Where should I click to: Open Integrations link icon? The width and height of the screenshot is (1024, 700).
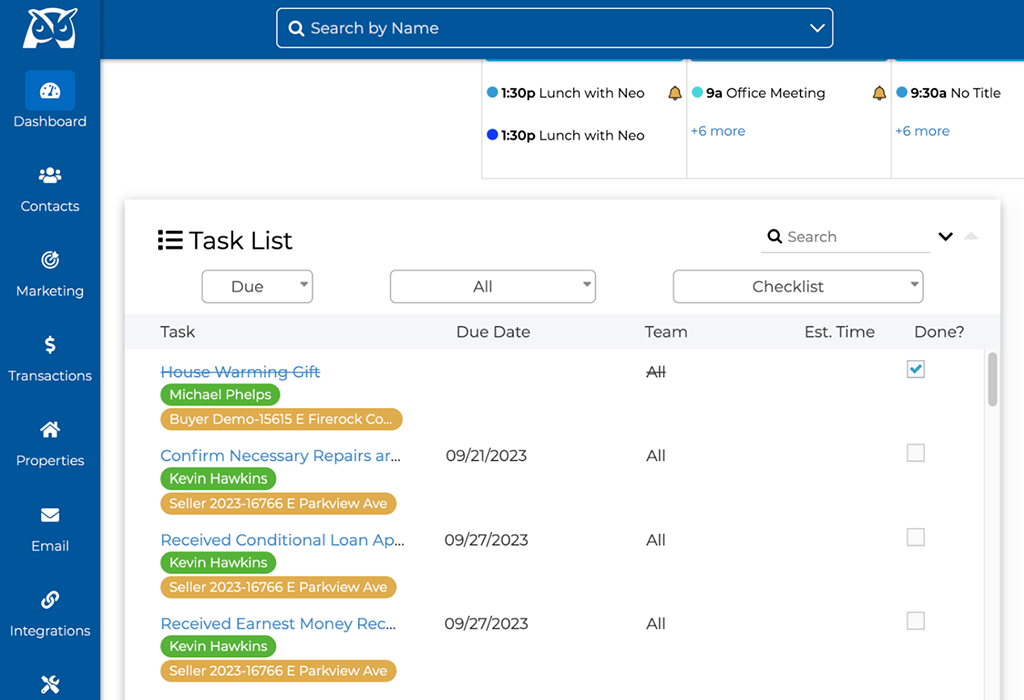(50, 601)
